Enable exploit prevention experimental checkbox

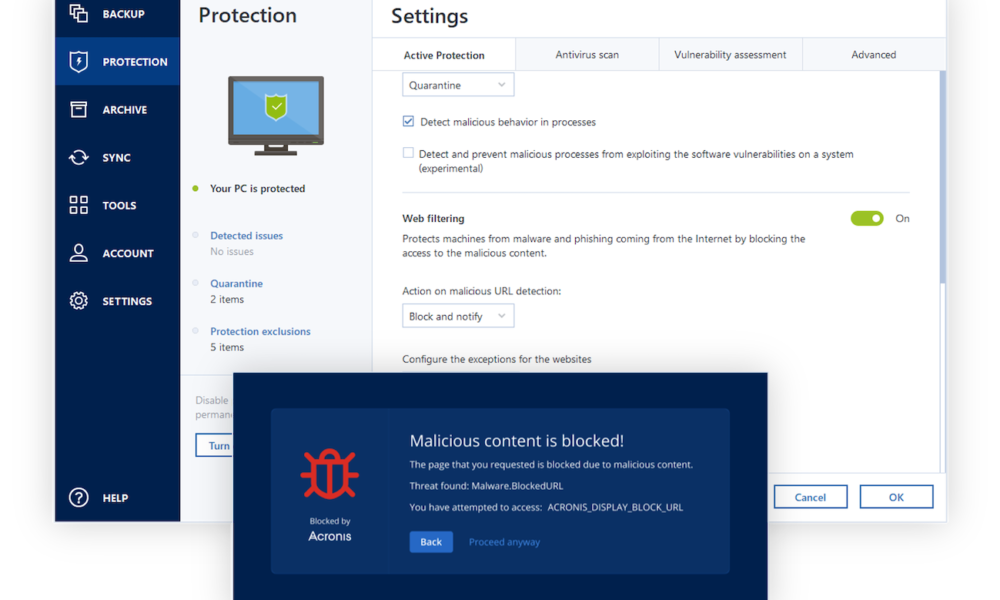[408, 154]
